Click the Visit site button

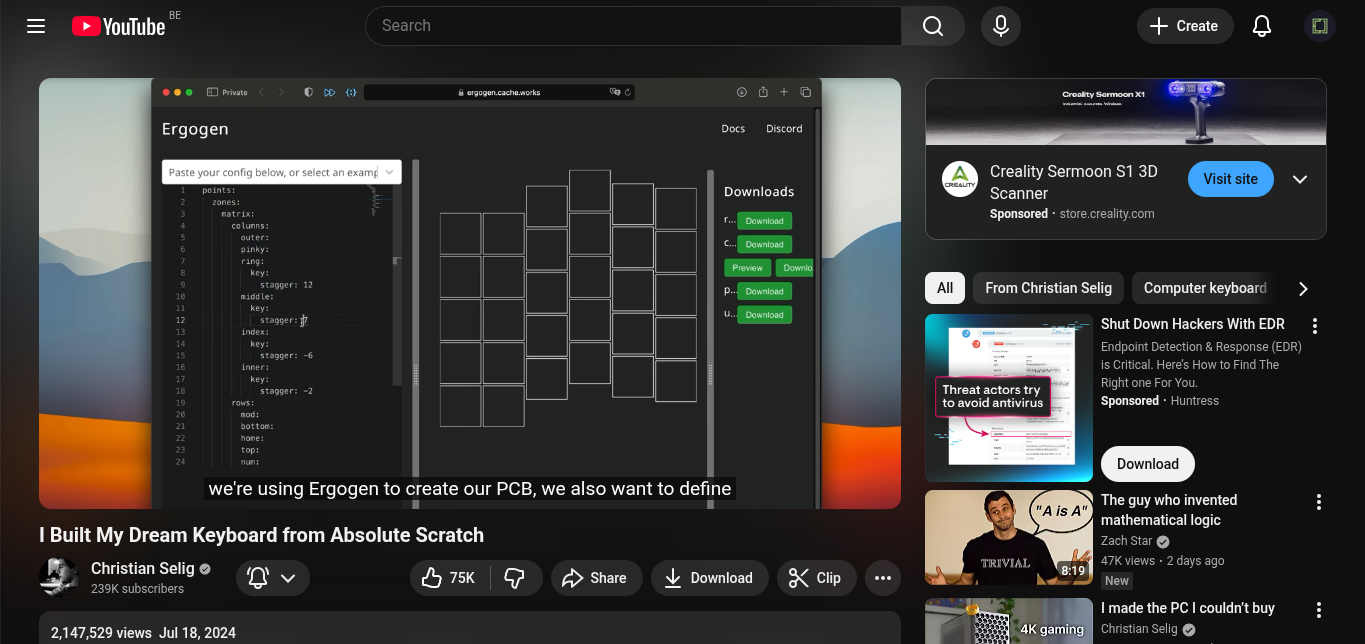pyautogui.click(x=1230, y=179)
